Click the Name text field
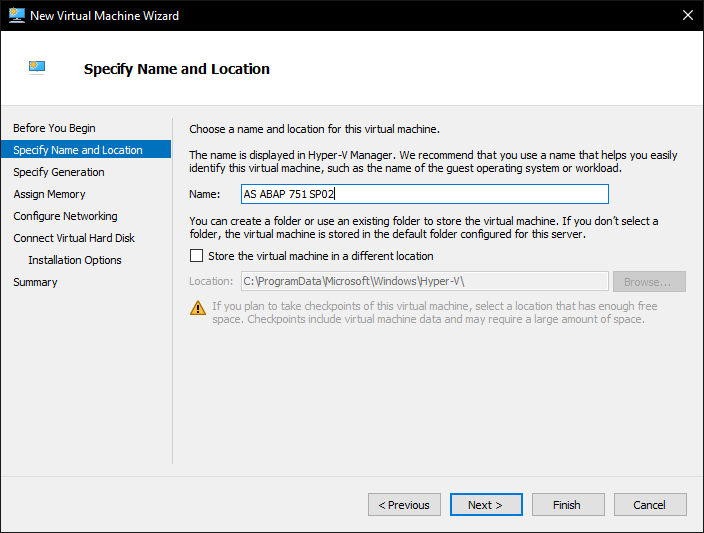The height and width of the screenshot is (533, 704). click(x=424, y=194)
